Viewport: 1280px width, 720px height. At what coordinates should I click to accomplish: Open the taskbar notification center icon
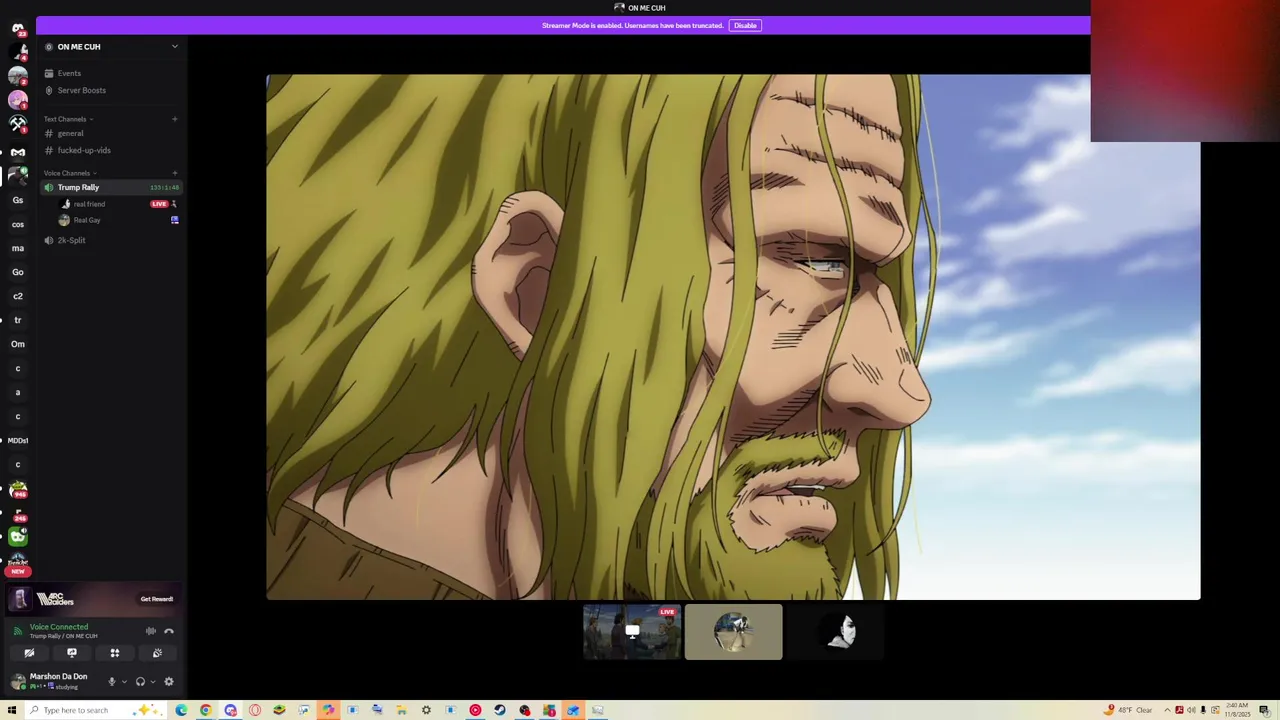[1265, 710]
